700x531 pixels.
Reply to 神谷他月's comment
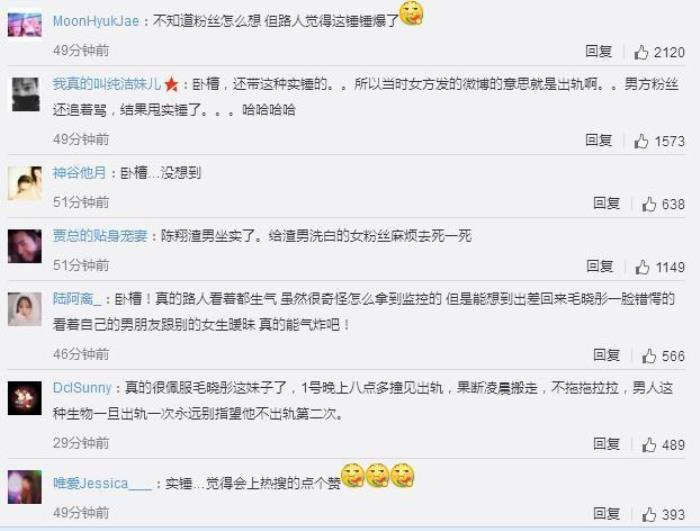(606, 203)
